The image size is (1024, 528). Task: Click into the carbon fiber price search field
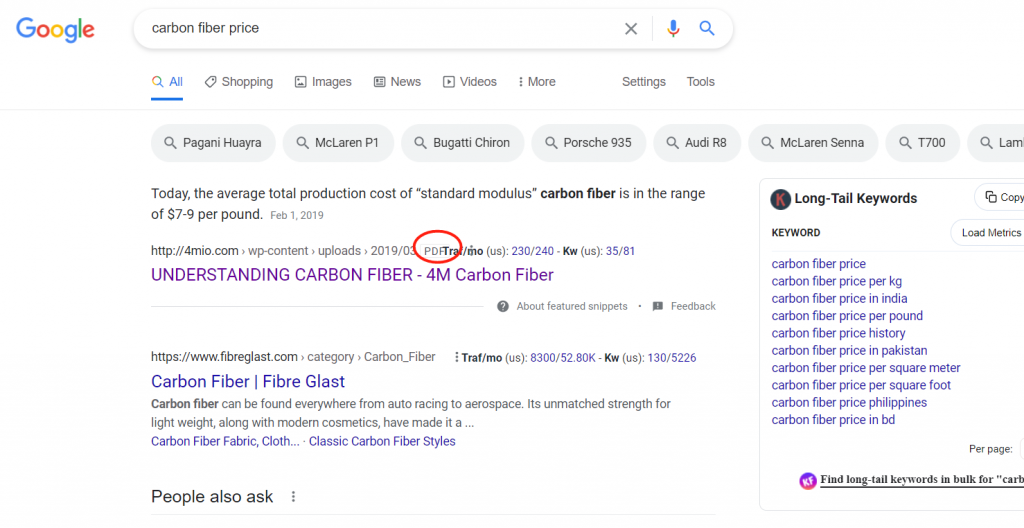point(380,29)
